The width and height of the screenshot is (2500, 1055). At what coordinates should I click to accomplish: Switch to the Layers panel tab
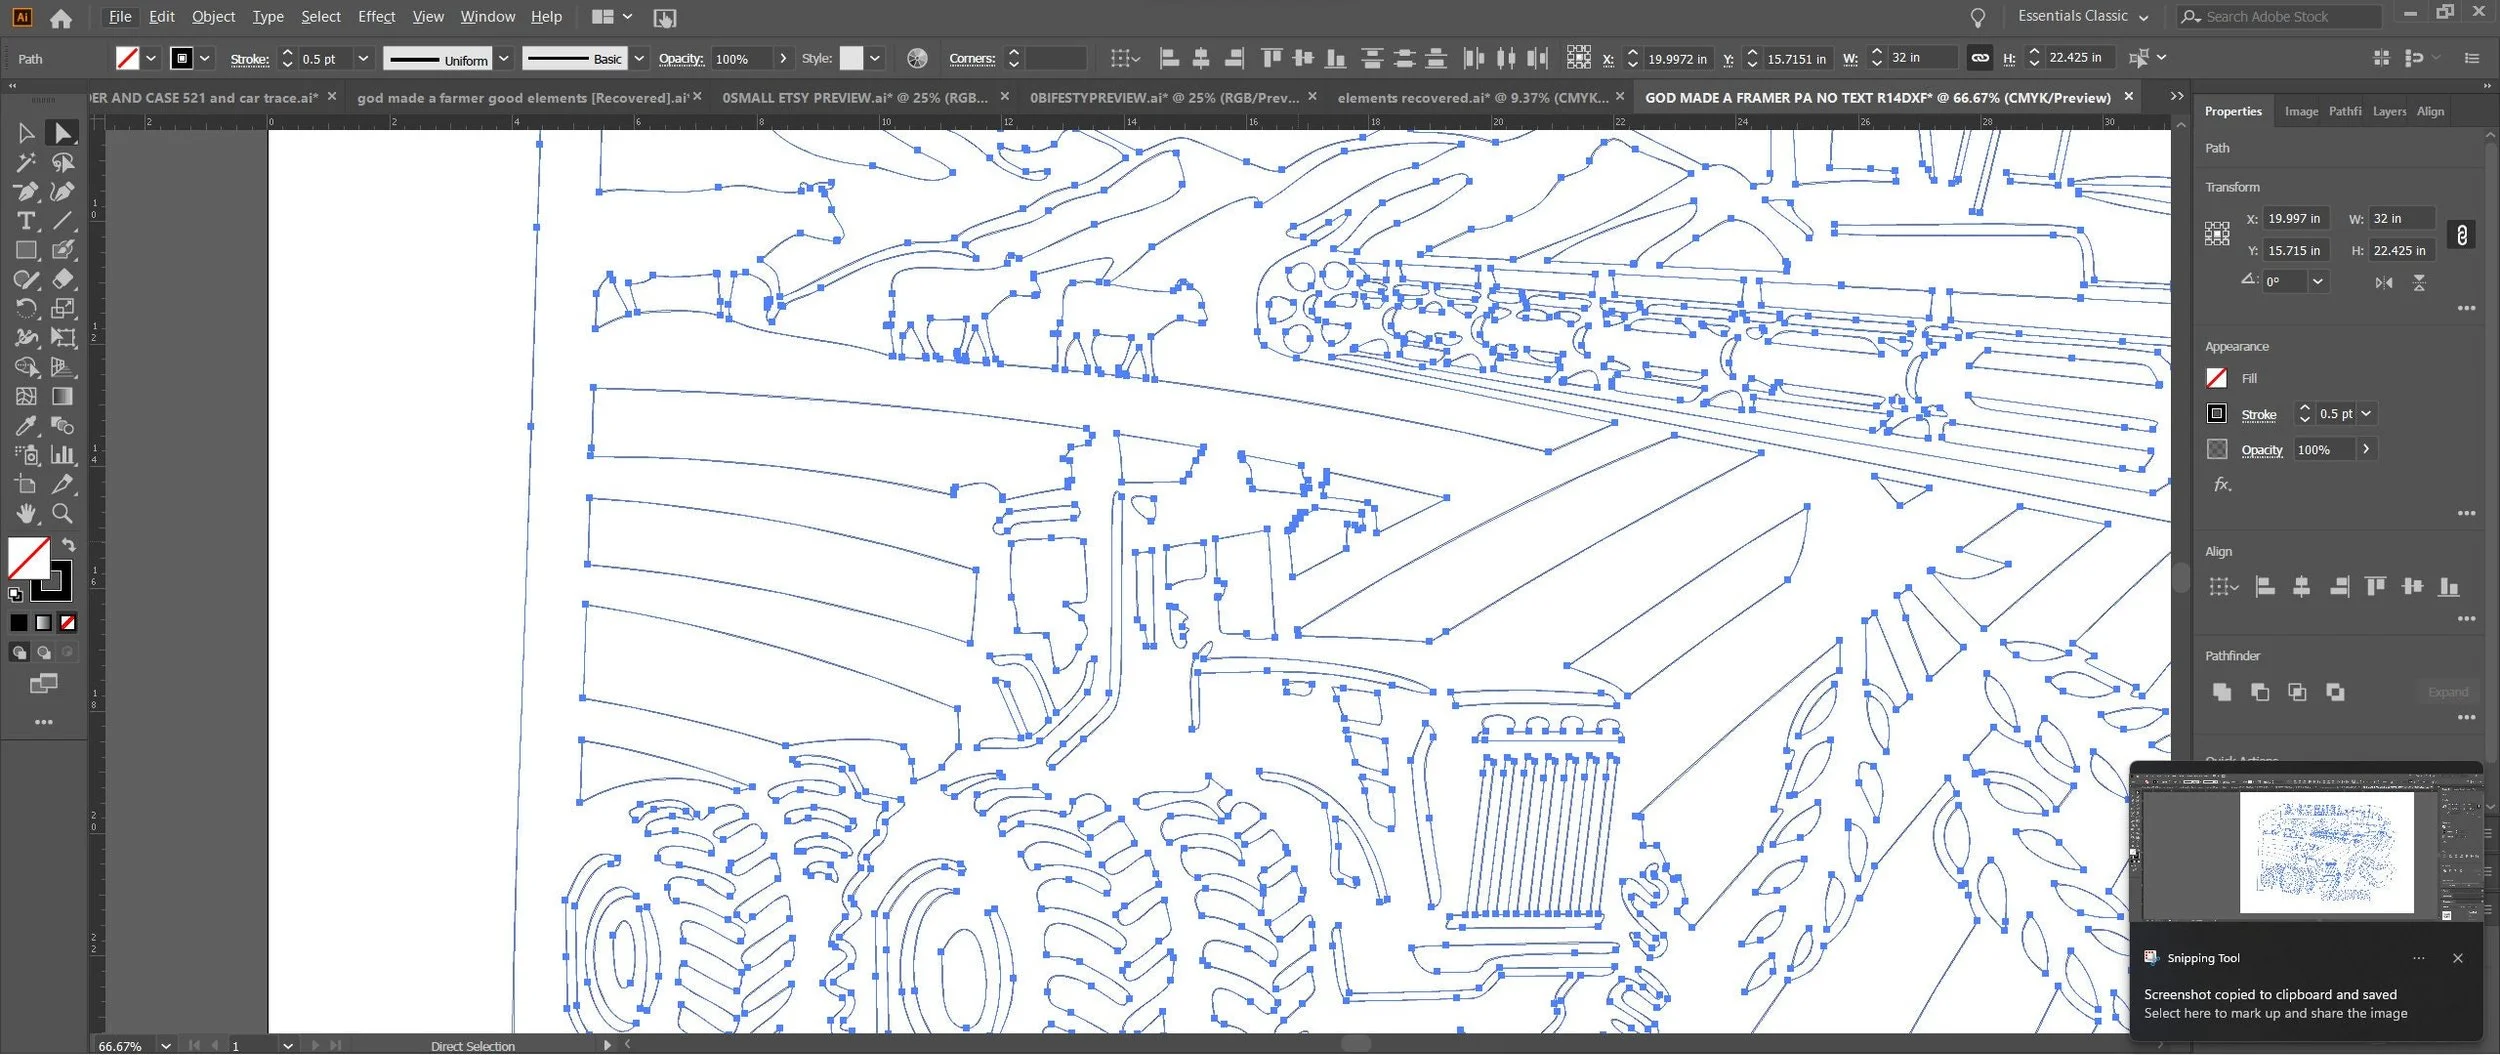tap(2389, 111)
